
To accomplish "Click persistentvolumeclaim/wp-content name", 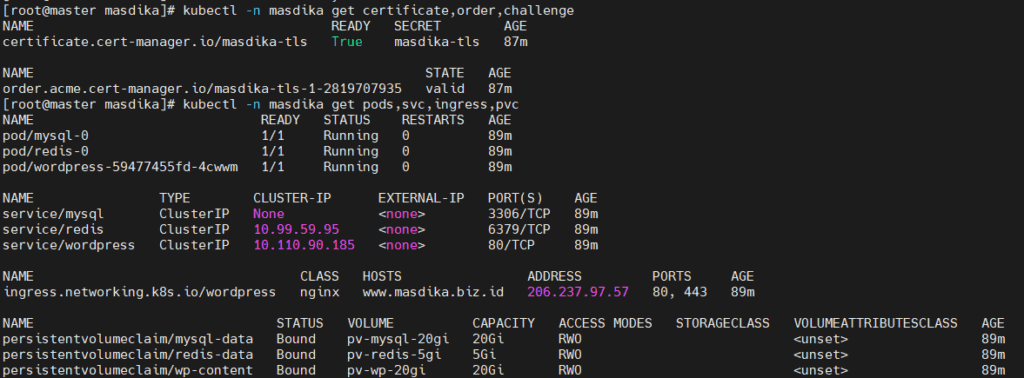I will 127,370.
